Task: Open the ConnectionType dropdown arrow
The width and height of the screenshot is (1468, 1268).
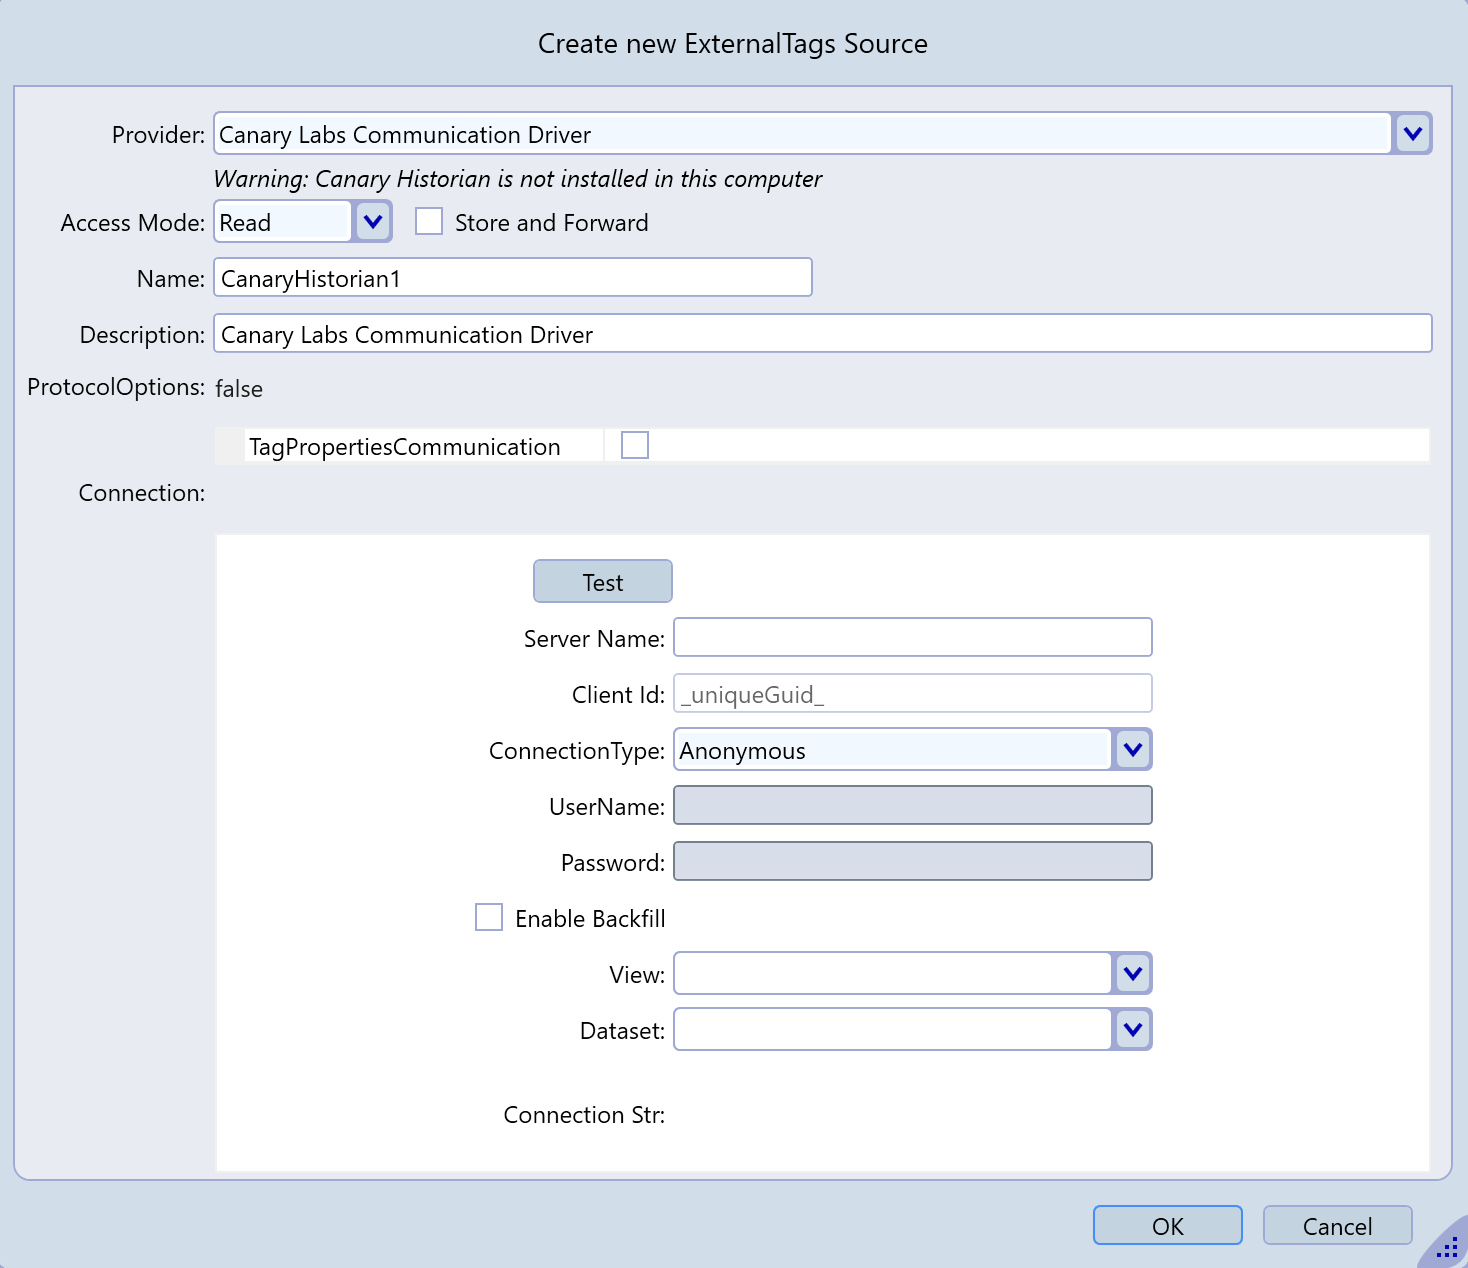Action: tap(1132, 750)
